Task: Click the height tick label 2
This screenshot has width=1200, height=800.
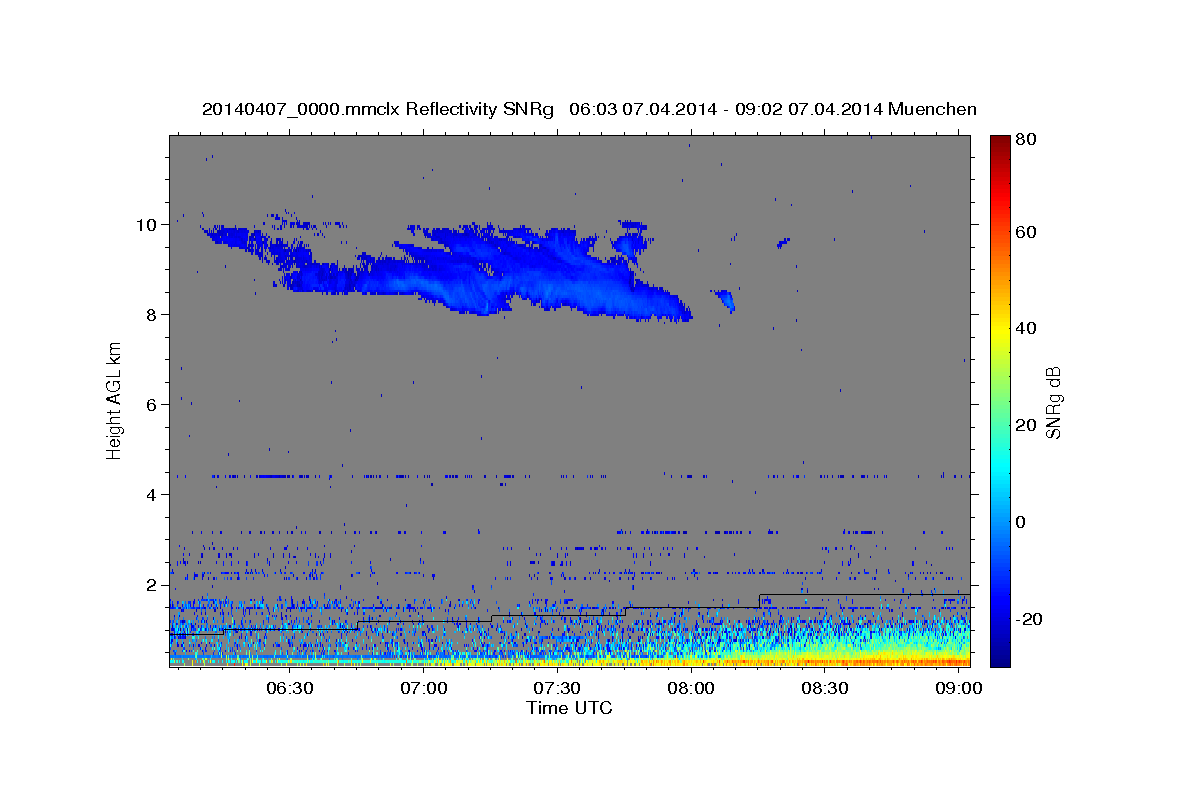Action: pyautogui.click(x=152, y=584)
